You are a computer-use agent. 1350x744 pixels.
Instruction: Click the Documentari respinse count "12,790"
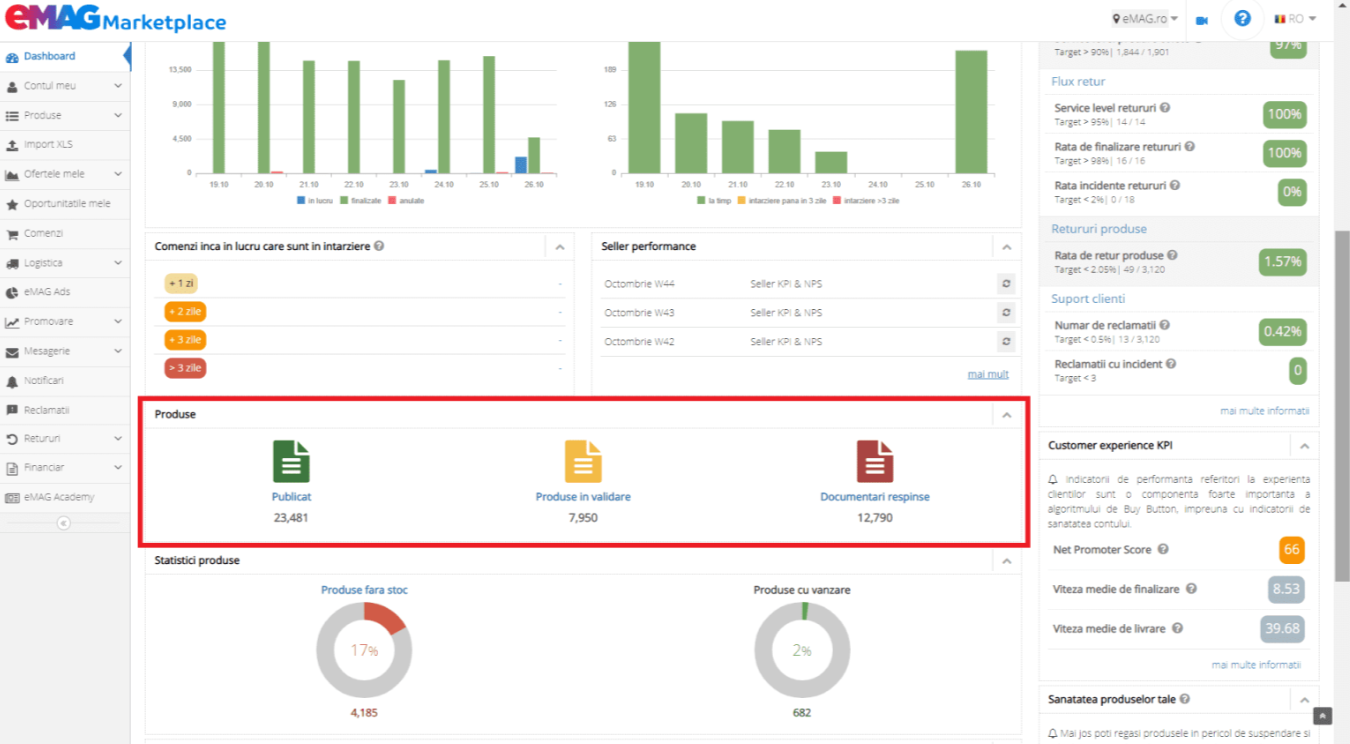[x=875, y=518]
